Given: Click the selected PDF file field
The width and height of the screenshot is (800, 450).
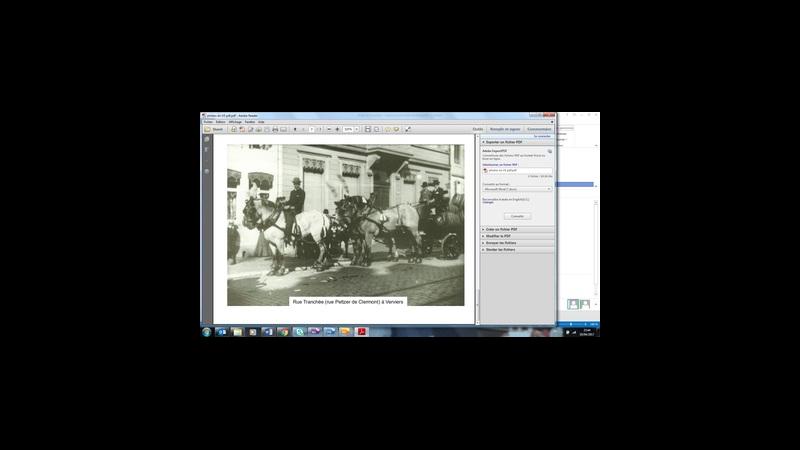Looking at the screenshot, I should click(517, 170).
